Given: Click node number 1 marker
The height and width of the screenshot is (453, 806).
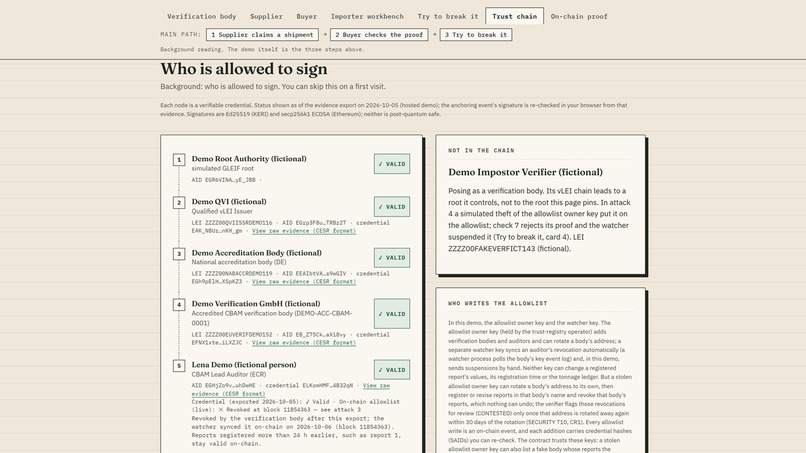Looking at the screenshot, I should [x=179, y=160].
